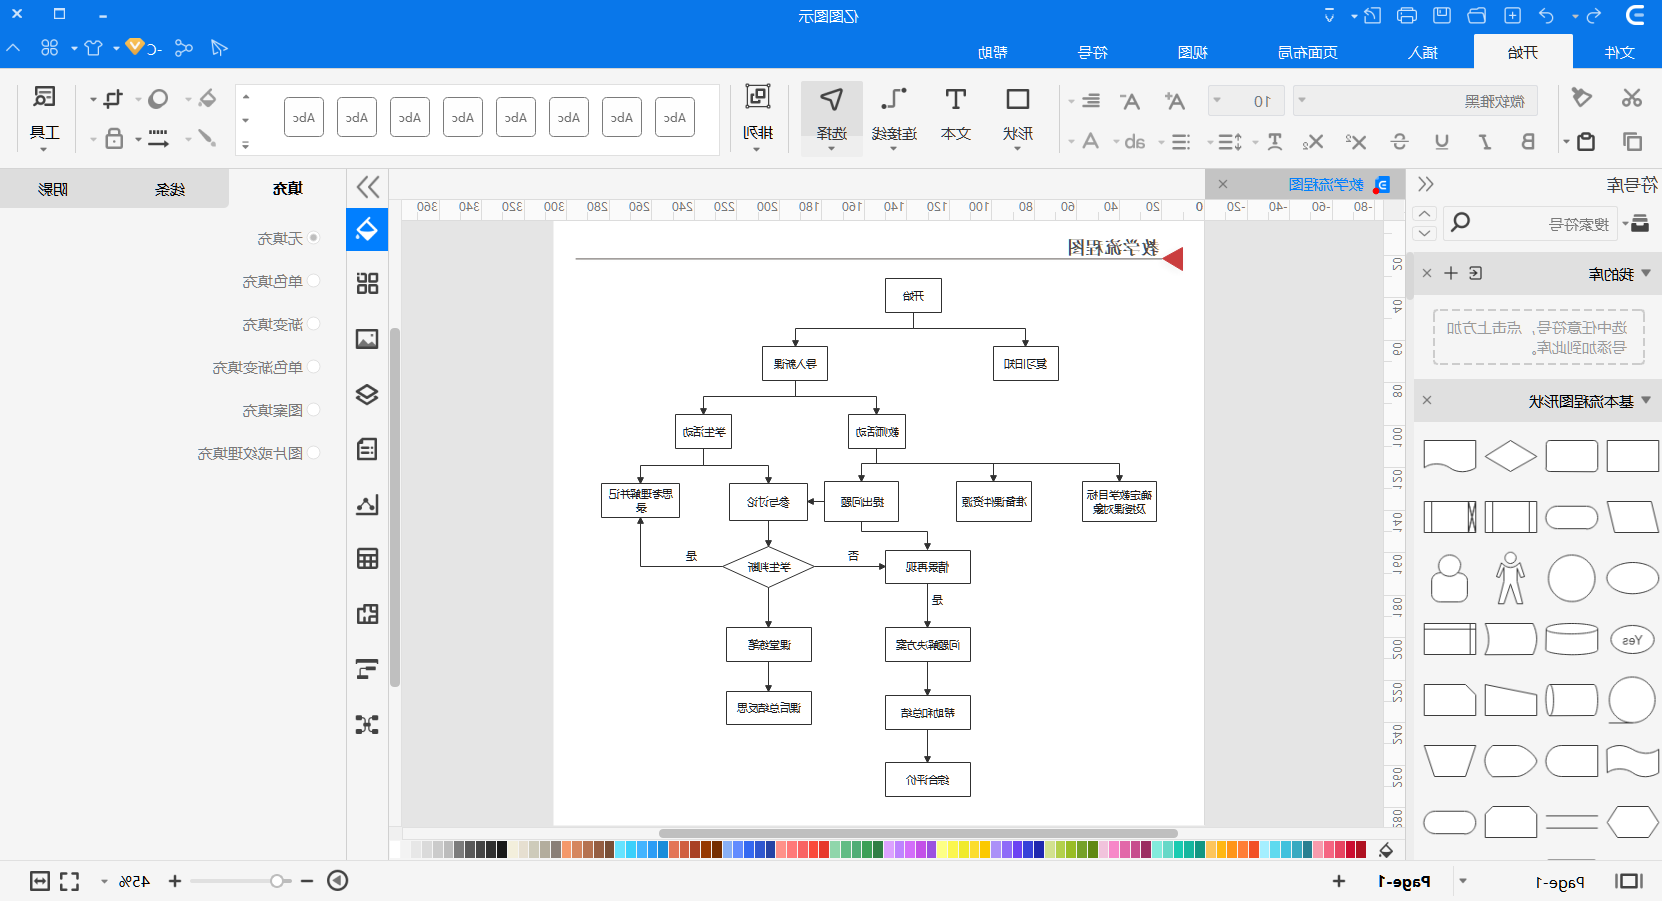Open the Tools (工具) ribbon button
The image size is (1662, 901).
(x=44, y=116)
